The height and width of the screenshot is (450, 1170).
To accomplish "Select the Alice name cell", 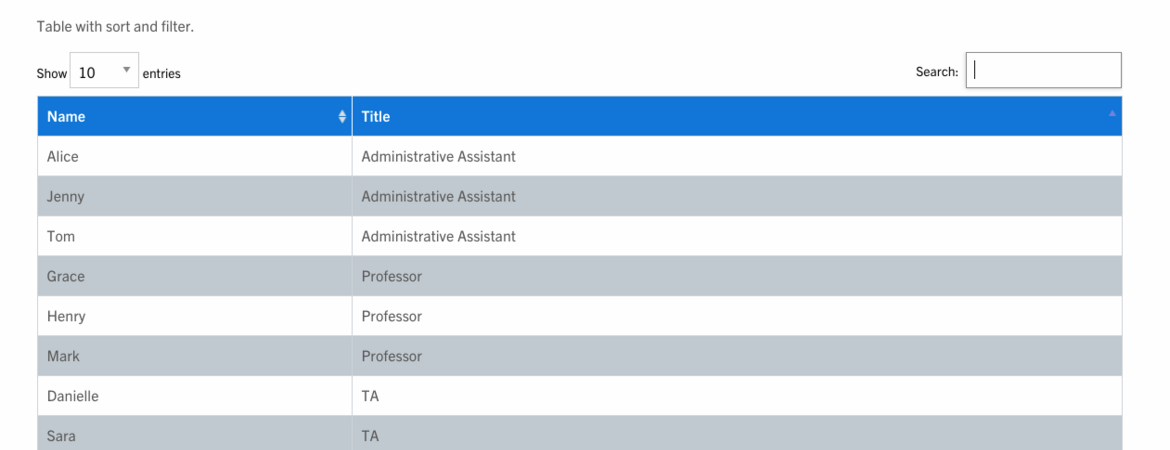I will coord(63,157).
